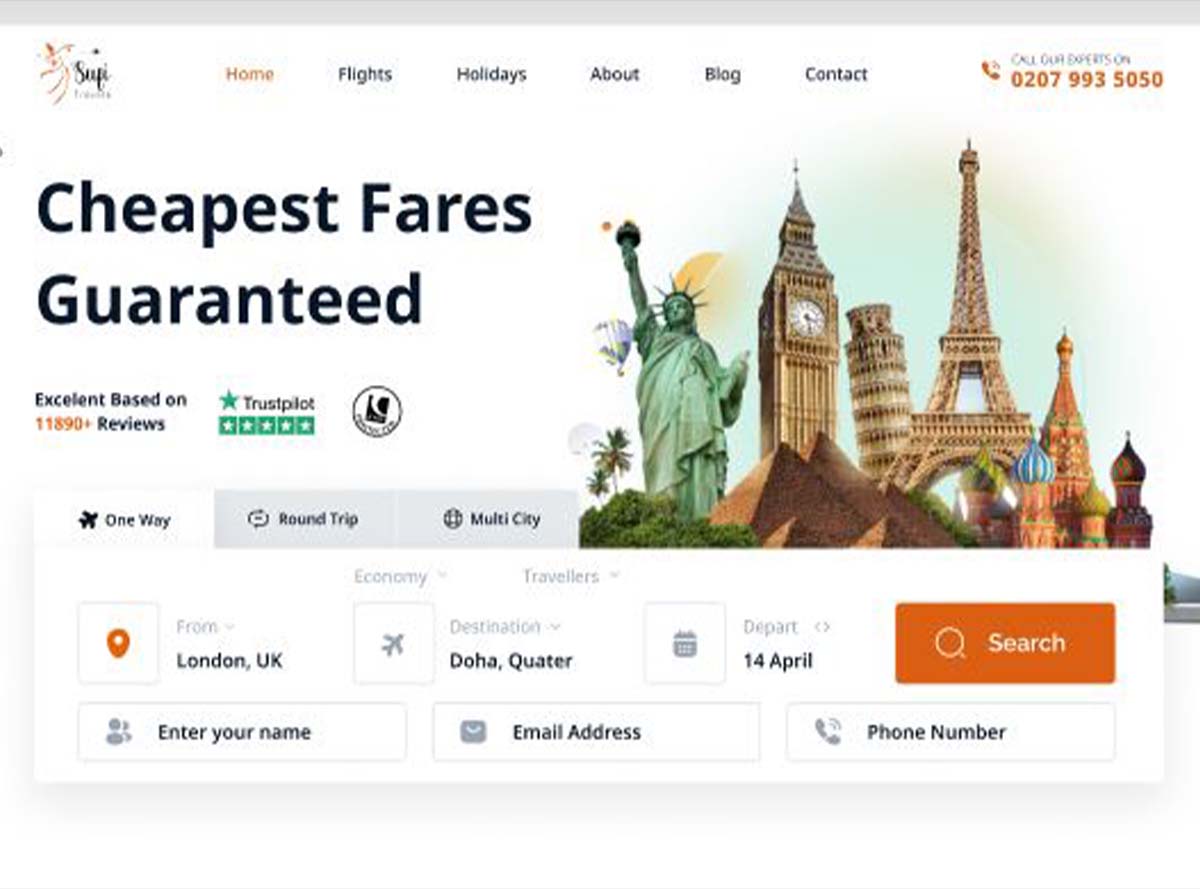Image resolution: width=1200 pixels, height=889 pixels.
Task: Click the Trustpilot star rating badge
Action: click(267, 412)
